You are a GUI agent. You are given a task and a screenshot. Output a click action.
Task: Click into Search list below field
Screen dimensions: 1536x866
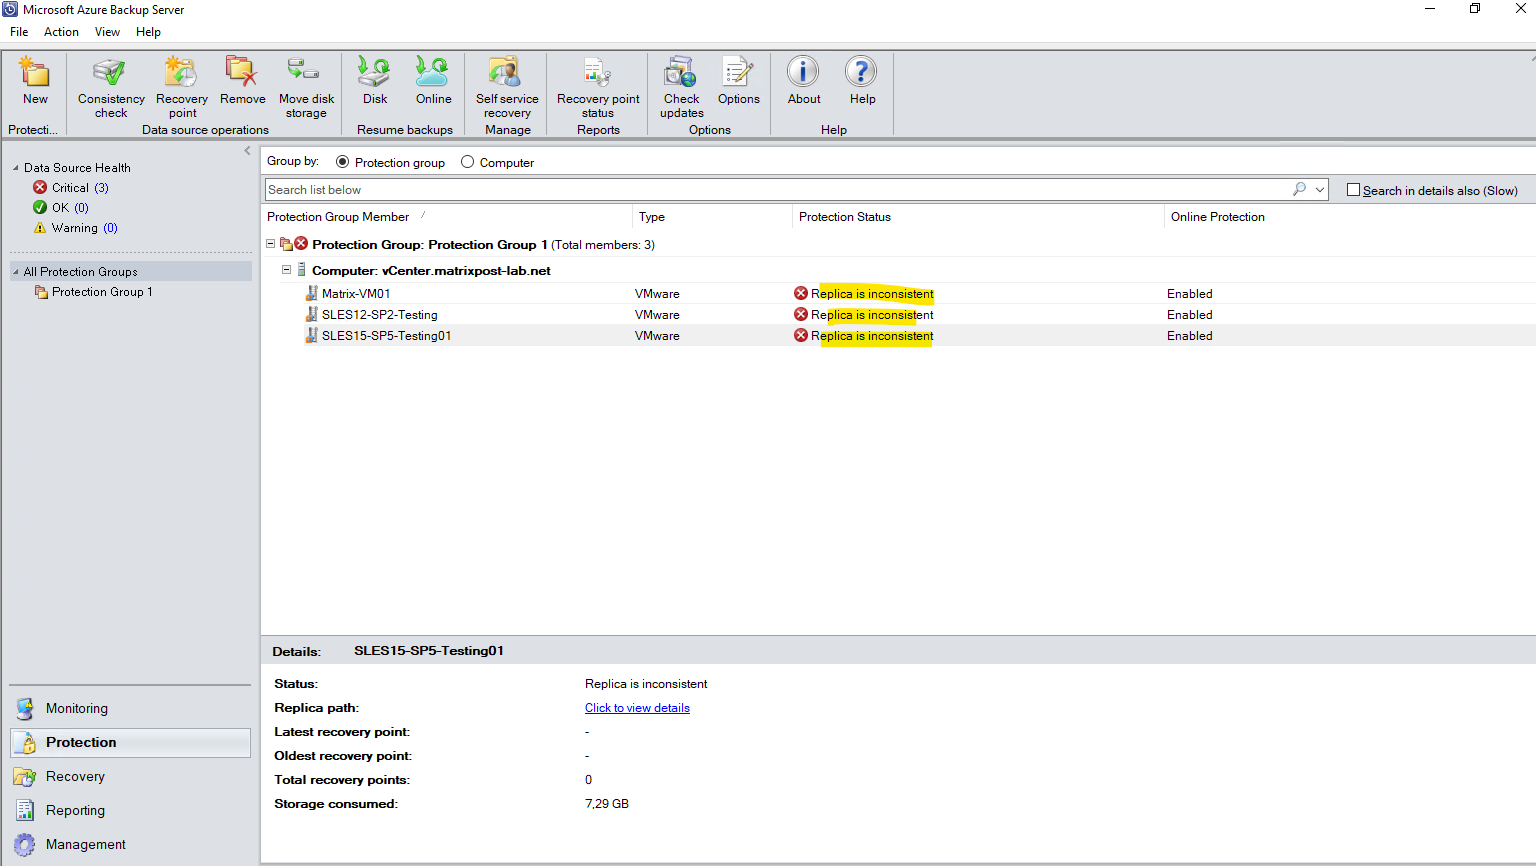tap(778, 189)
